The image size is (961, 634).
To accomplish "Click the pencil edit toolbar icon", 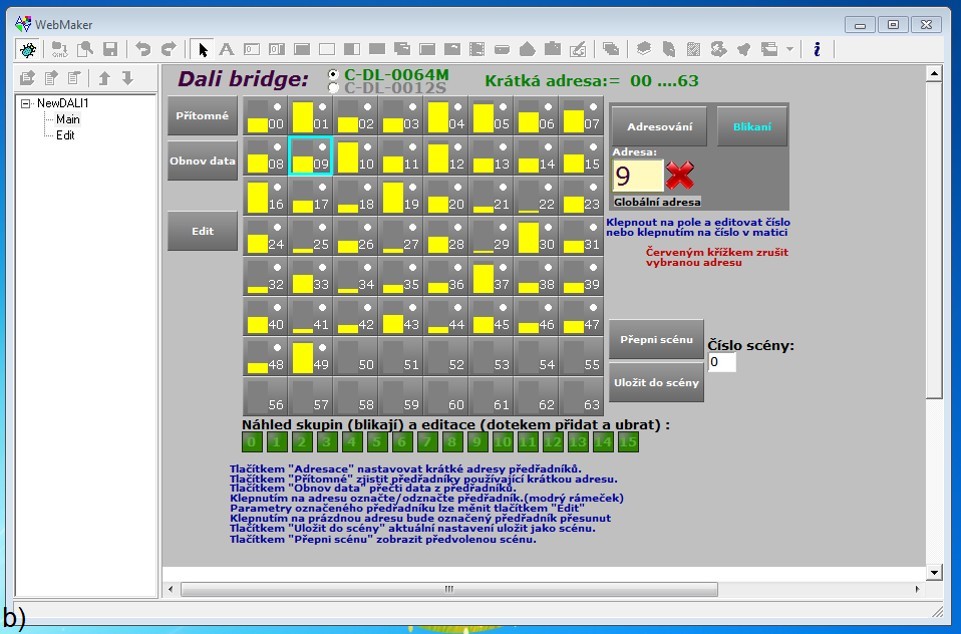I will pyautogui.click(x=578, y=49).
